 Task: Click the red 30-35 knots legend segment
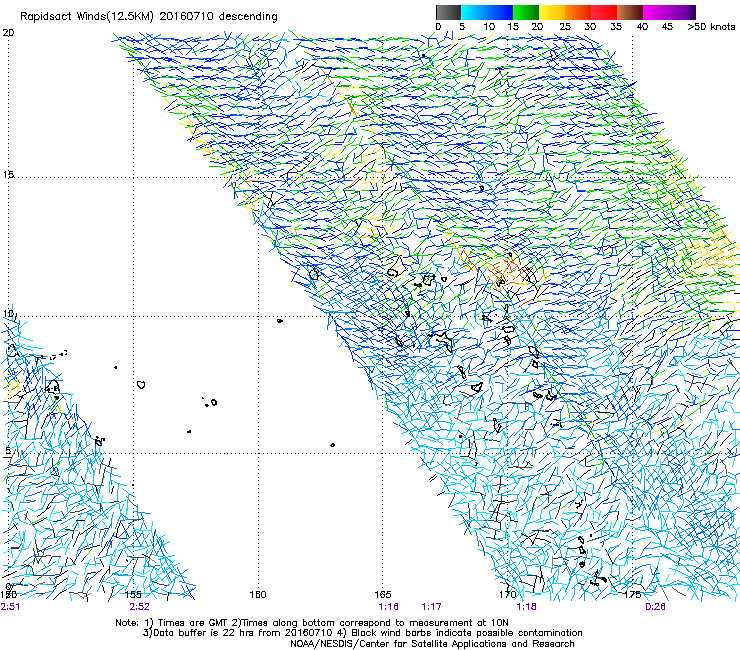click(x=604, y=12)
